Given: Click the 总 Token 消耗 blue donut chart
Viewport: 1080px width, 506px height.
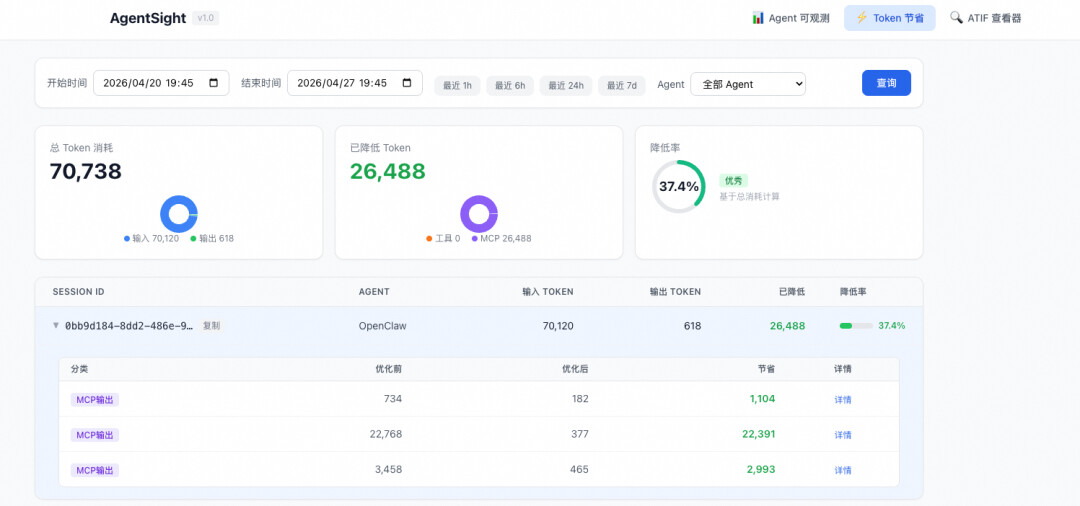Looking at the screenshot, I should 179,214.
